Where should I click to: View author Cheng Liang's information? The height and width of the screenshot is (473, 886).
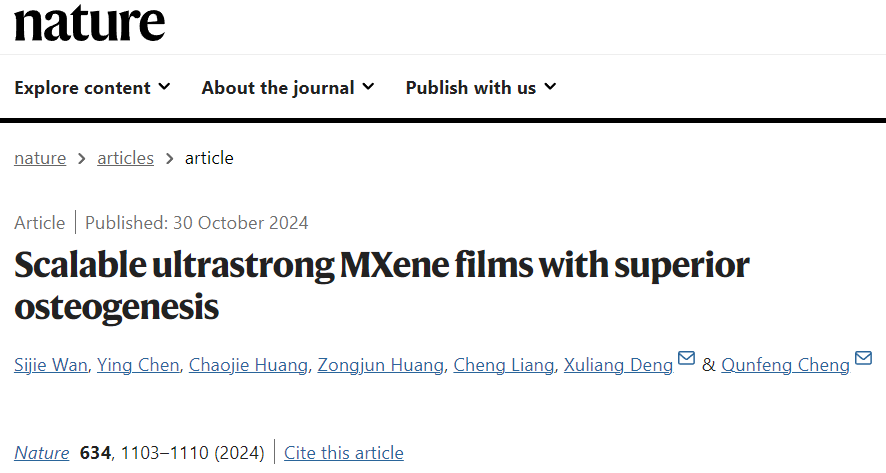point(503,365)
